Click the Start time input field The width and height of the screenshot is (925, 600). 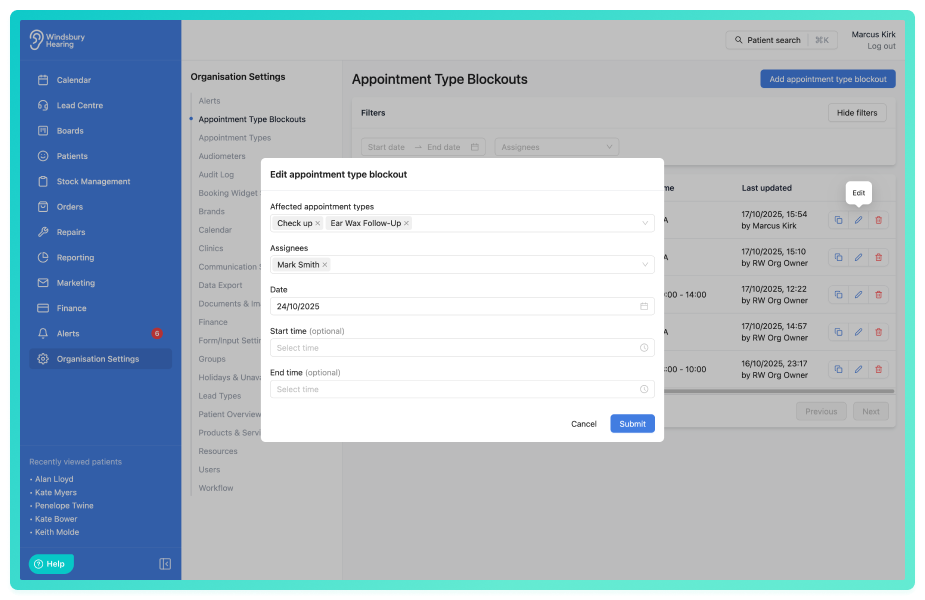[462, 348]
